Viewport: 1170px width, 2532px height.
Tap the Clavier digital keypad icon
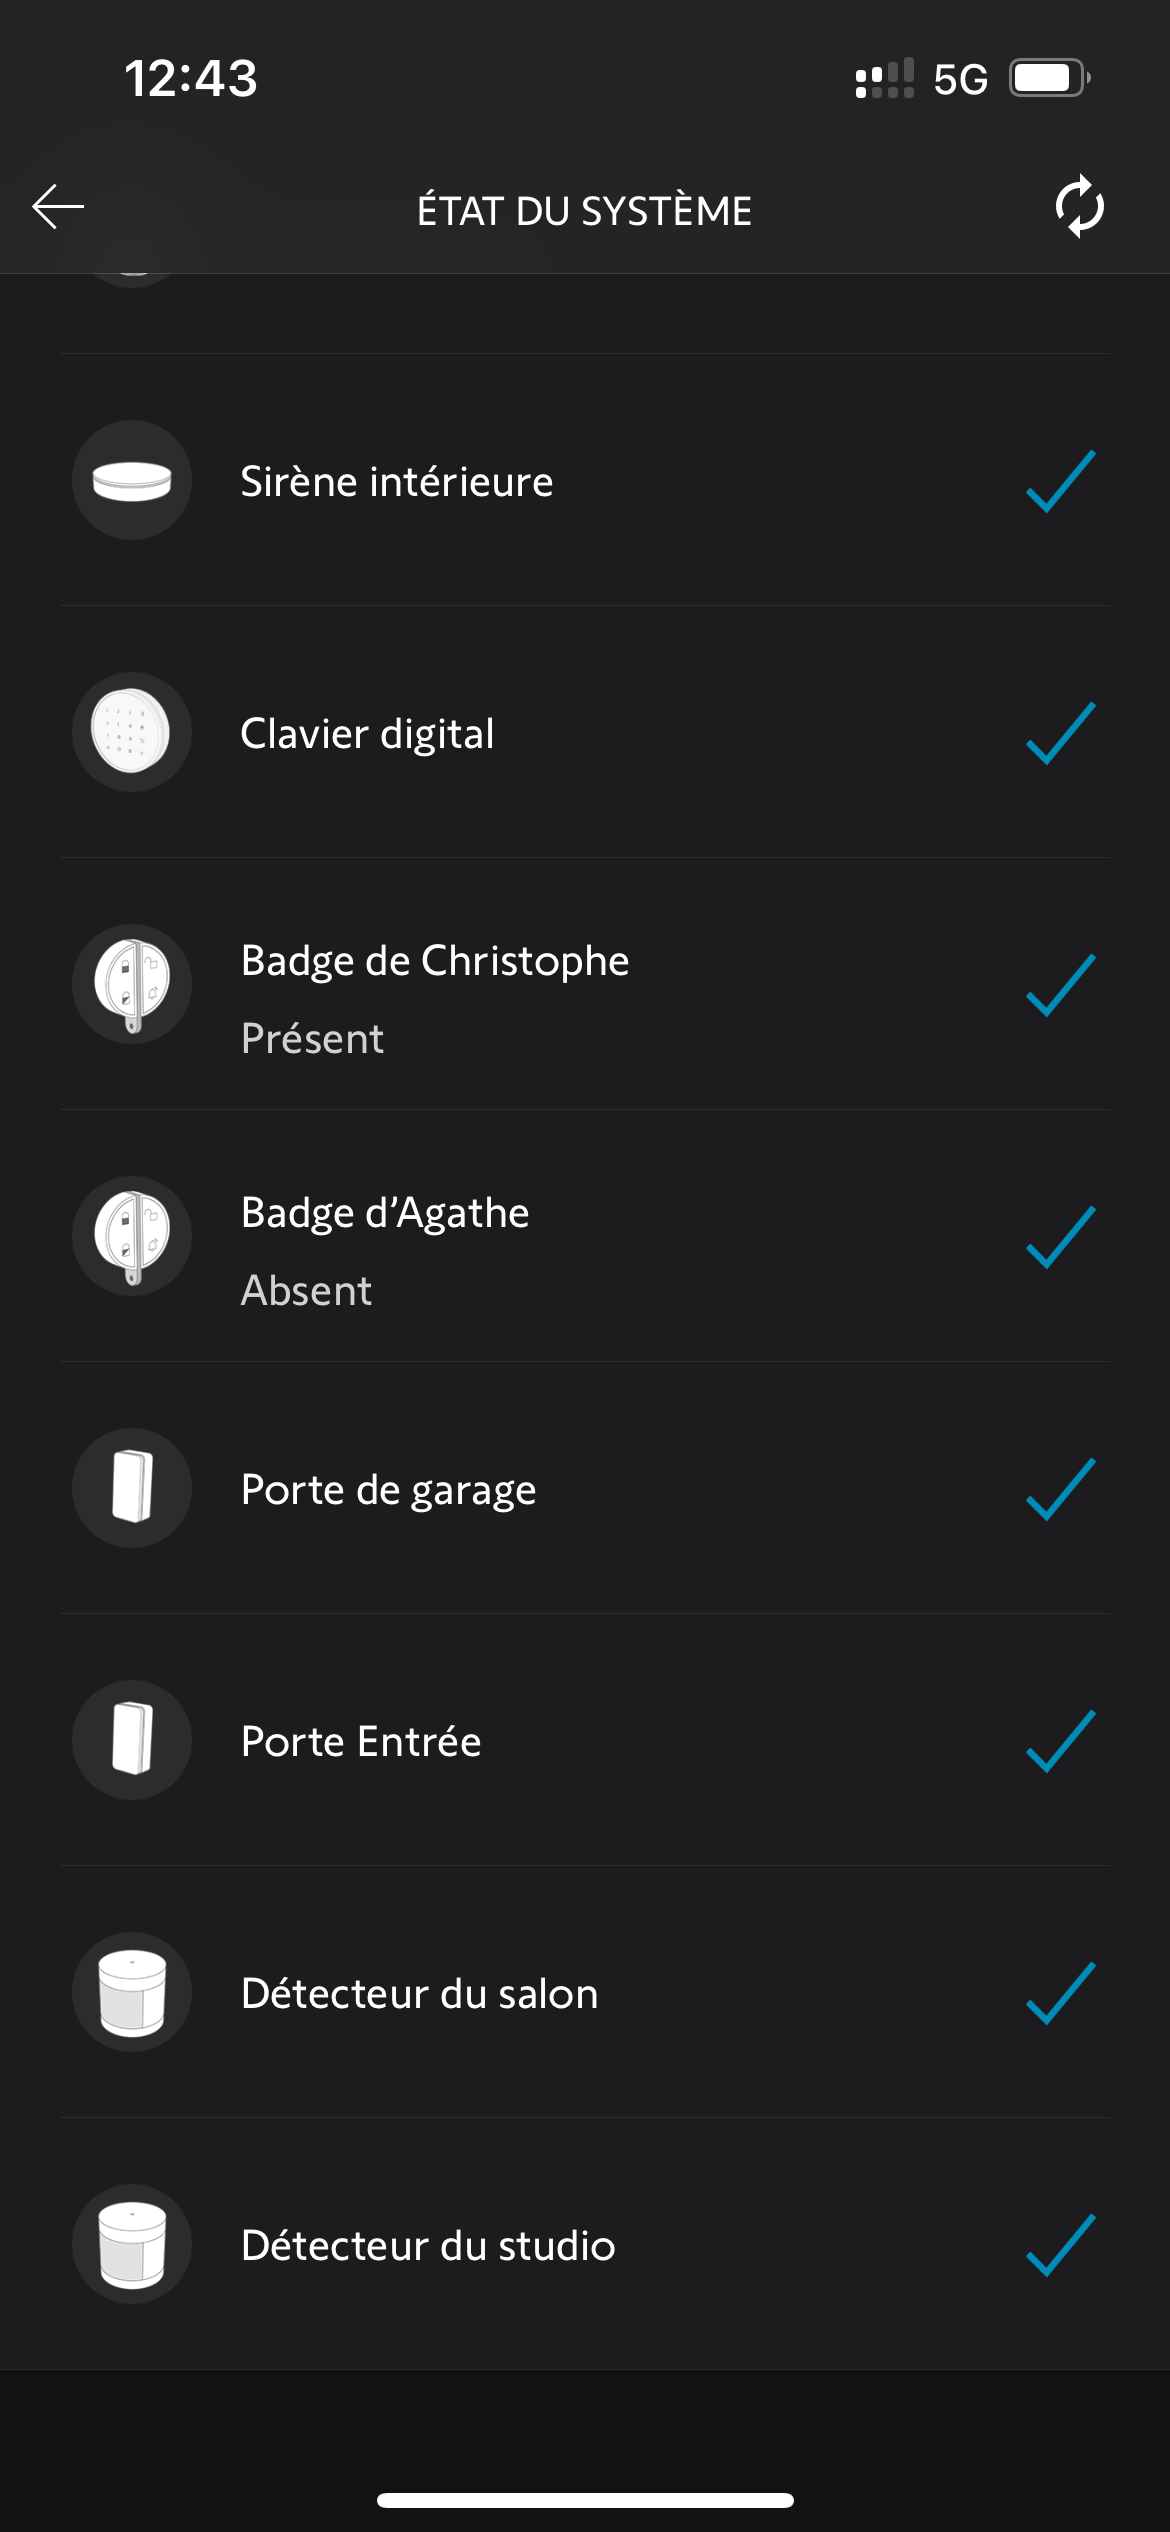[132, 733]
